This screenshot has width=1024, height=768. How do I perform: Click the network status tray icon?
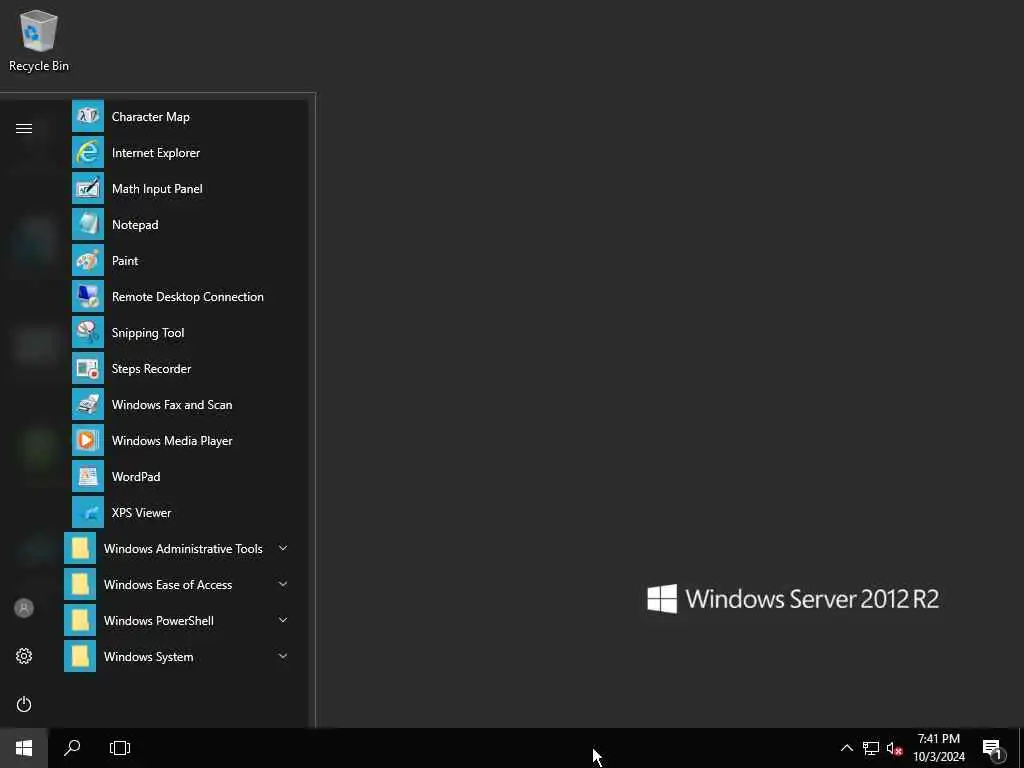[871, 748]
